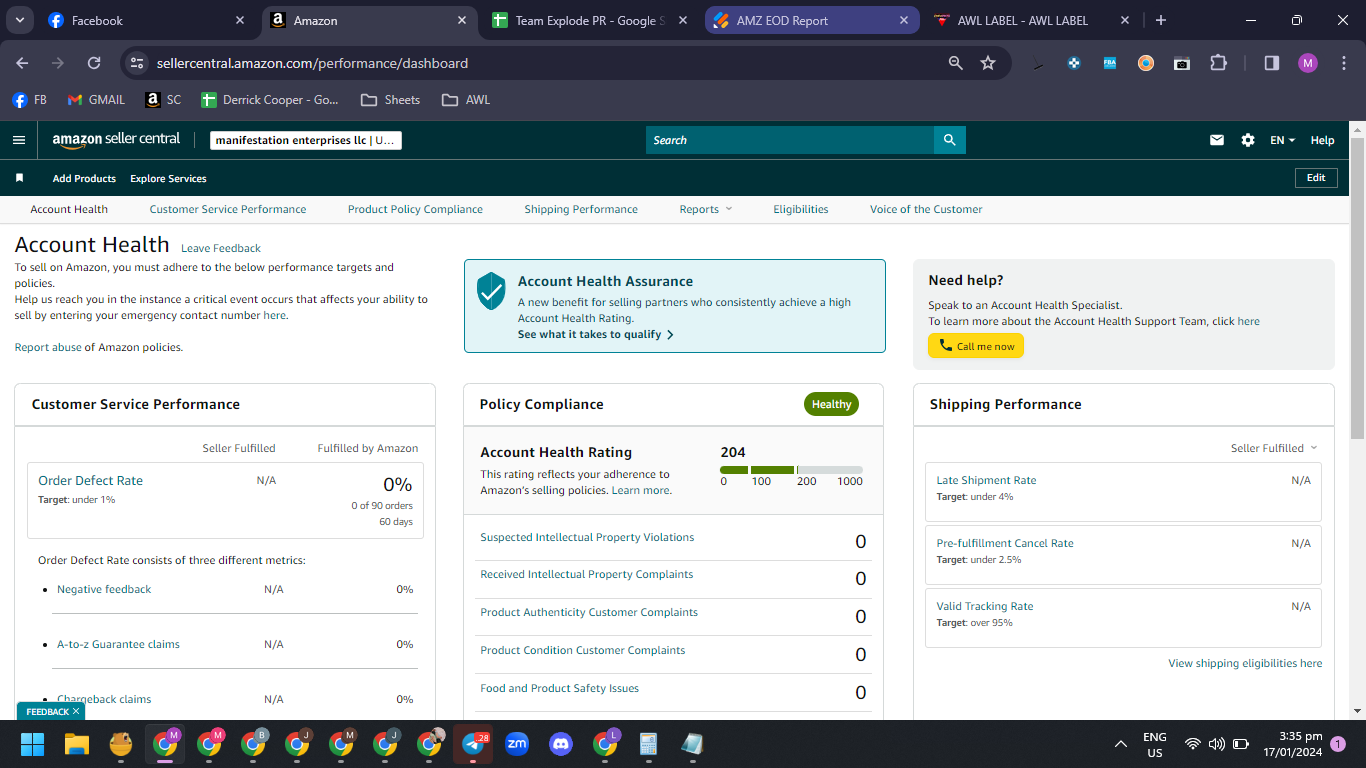Open Discord from the taskbar
Screen dimensions: 1366x768
pos(561,743)
